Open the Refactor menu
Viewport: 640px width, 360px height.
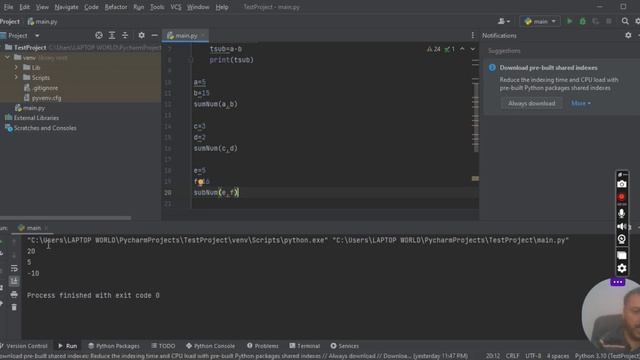[x=116, y=7]
